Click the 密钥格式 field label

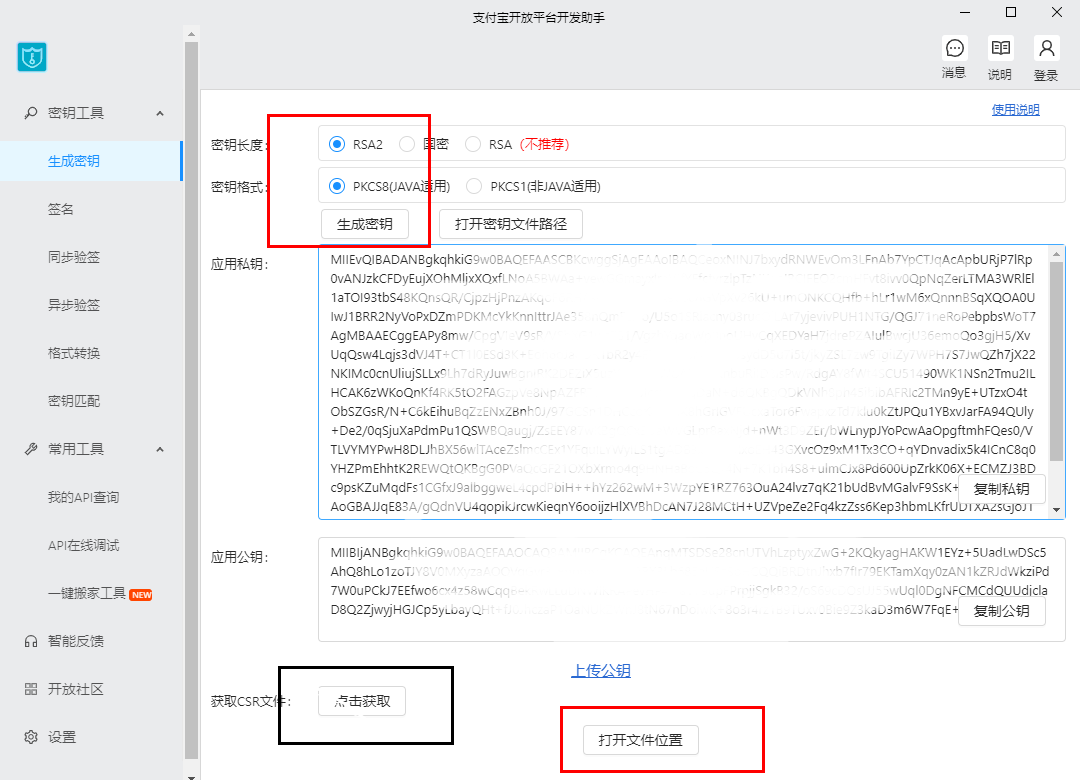point(239,187)
